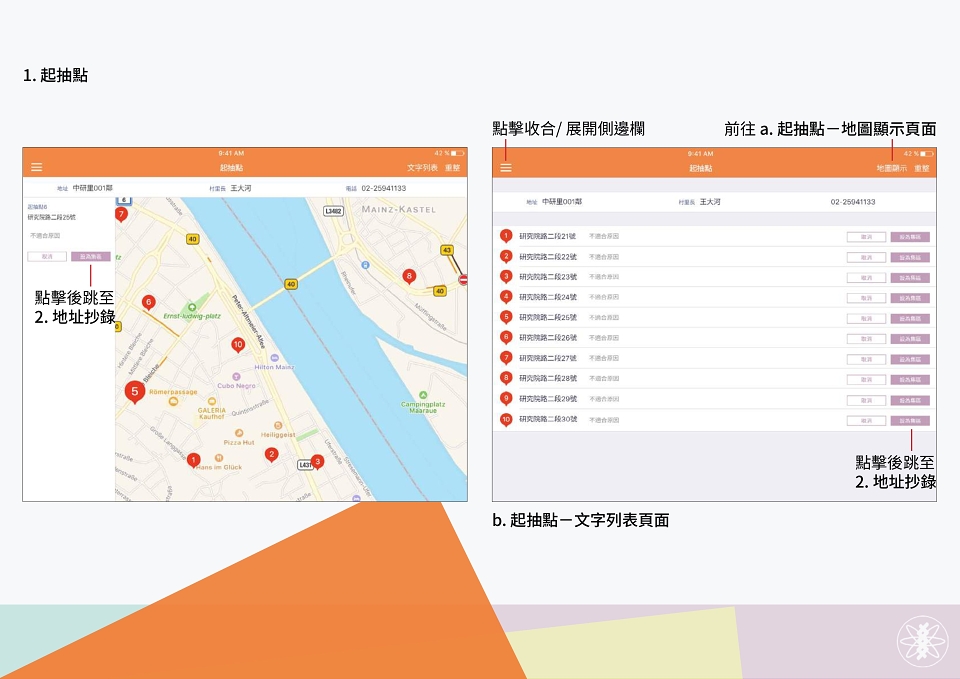Image resolution: width=960 pixels, height=679 pixels.
Task: Open 不適合原因 for 研究院路二段25號 row
Action: (604, 317)
